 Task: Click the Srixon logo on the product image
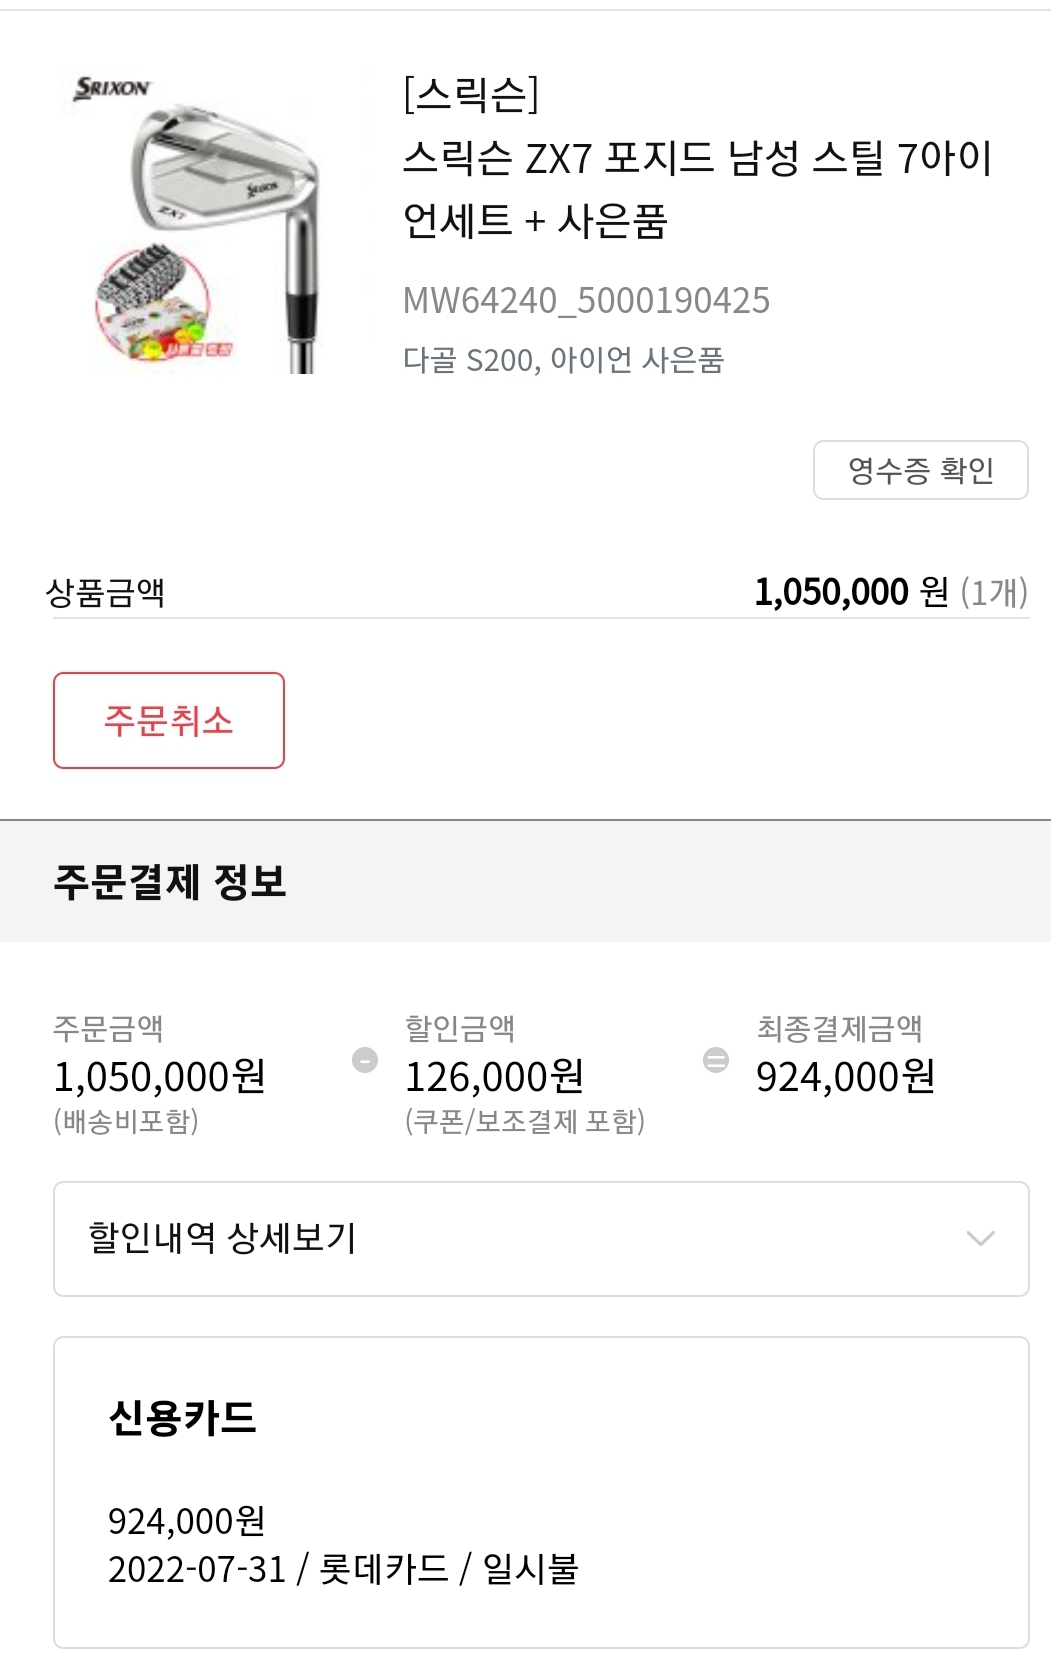pyautogui.click(x=111, y=88)
